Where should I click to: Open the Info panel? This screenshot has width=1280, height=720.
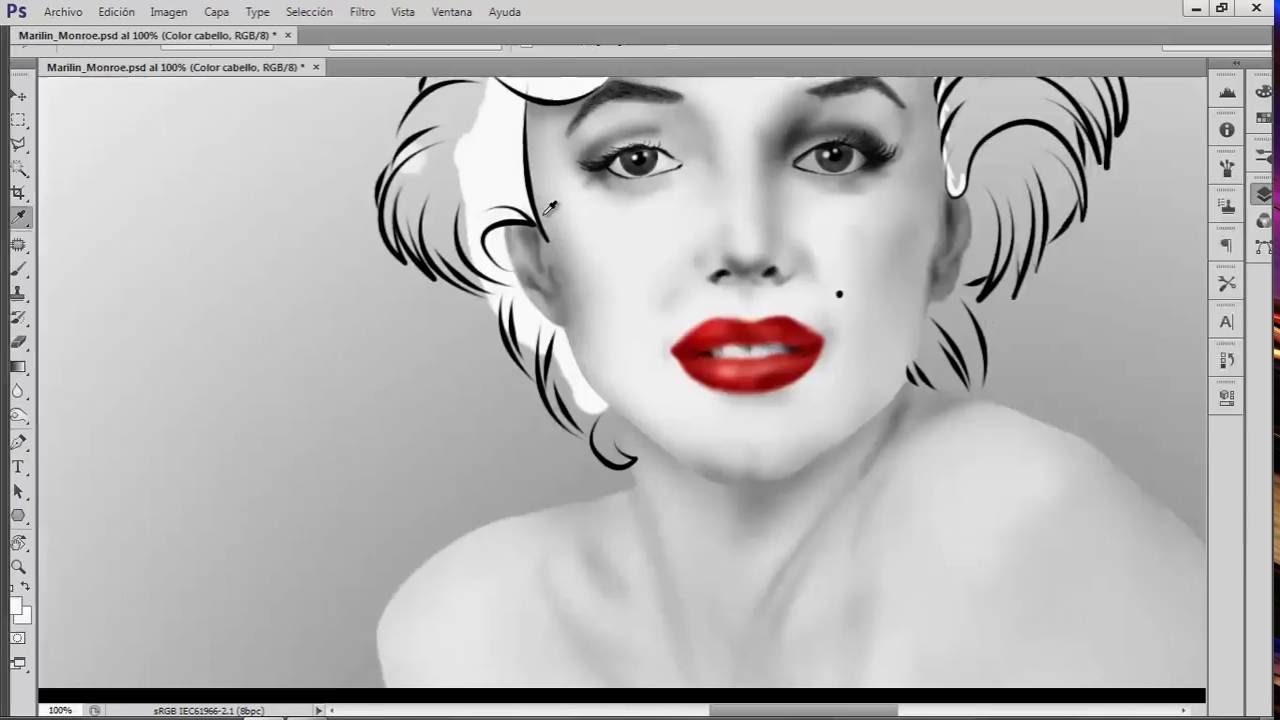pos(1227,130)
